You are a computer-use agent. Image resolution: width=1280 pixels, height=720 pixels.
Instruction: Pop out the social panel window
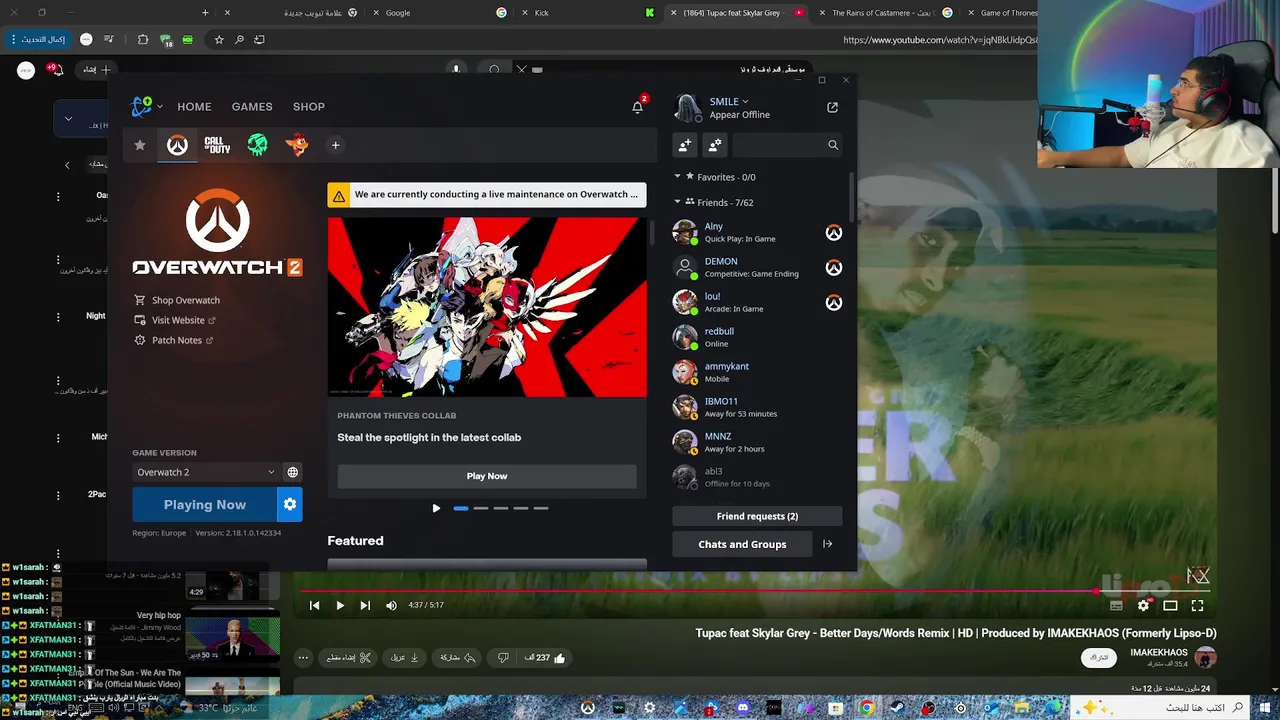(x=832, y=107)
